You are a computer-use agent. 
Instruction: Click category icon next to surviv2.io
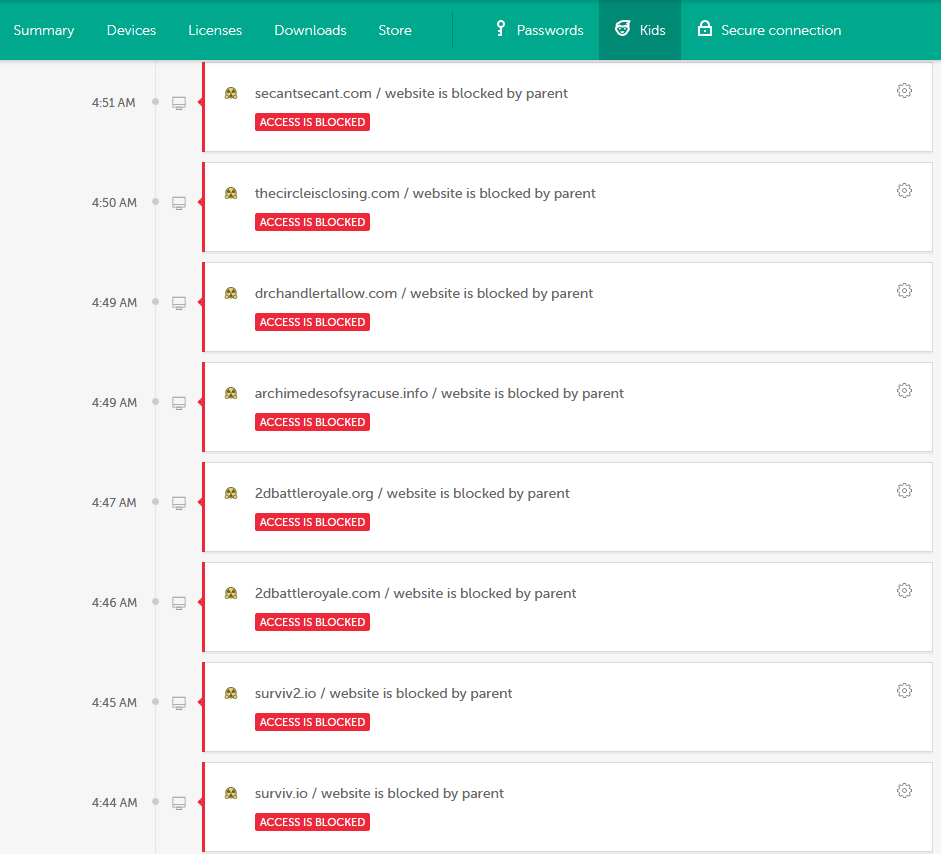pyautogui.click(x=231, y=693)
